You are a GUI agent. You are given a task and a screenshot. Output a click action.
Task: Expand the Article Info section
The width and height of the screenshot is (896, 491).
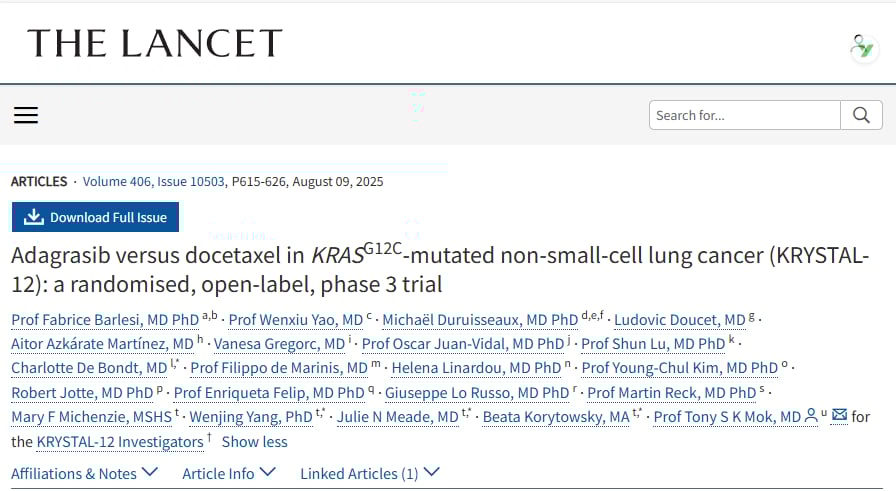point(229,473)
